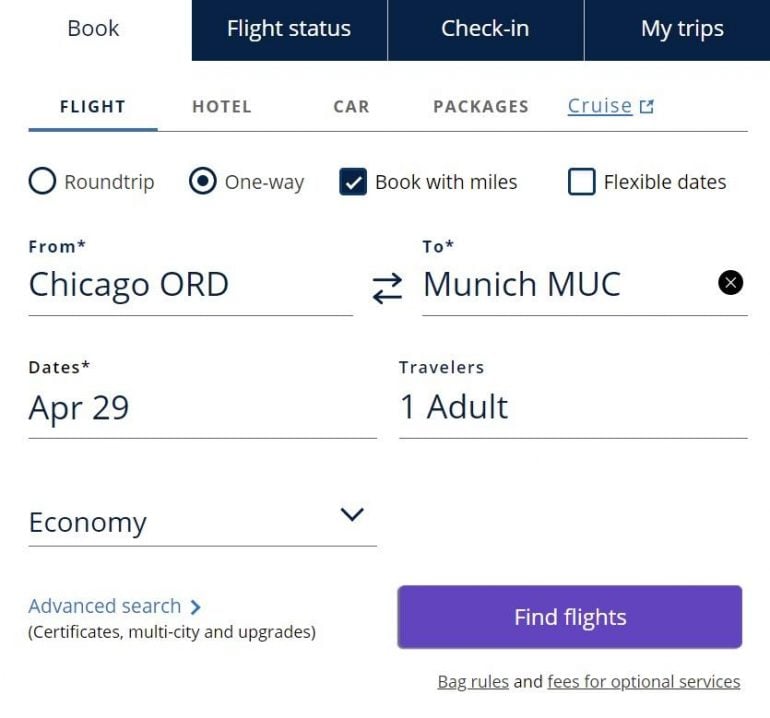Open the Bag rules link
Screen dimensions: 770x718
pos(473,682)
